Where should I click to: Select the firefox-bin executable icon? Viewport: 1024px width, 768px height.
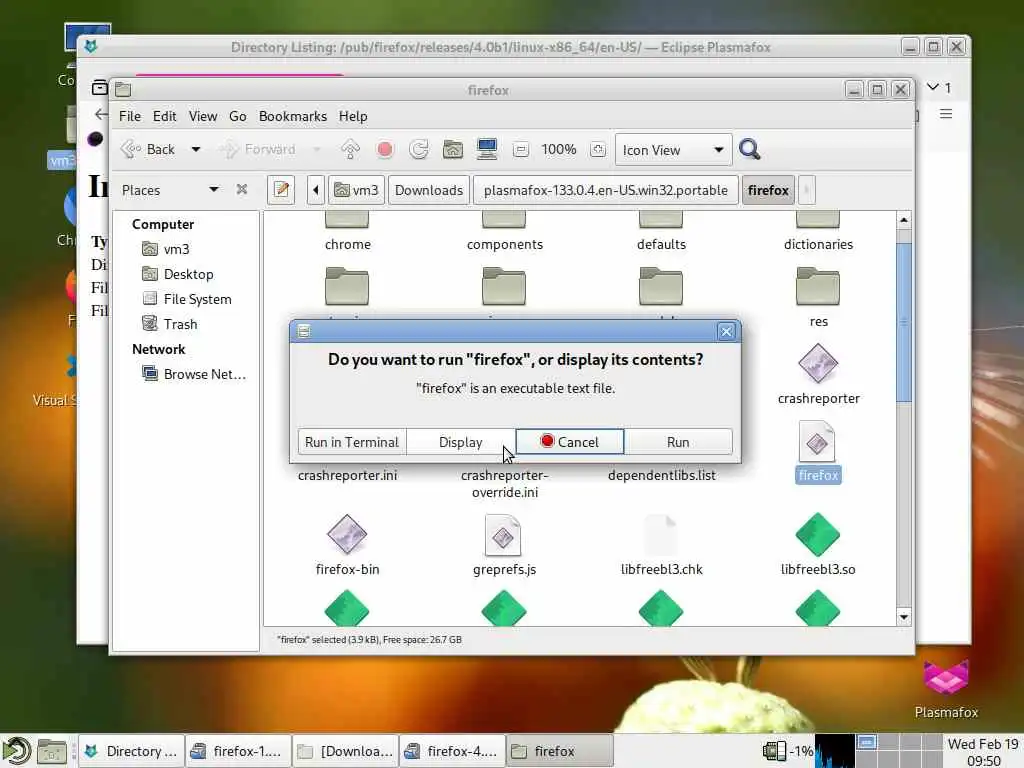pyautogui.click(x=347, y=534)
